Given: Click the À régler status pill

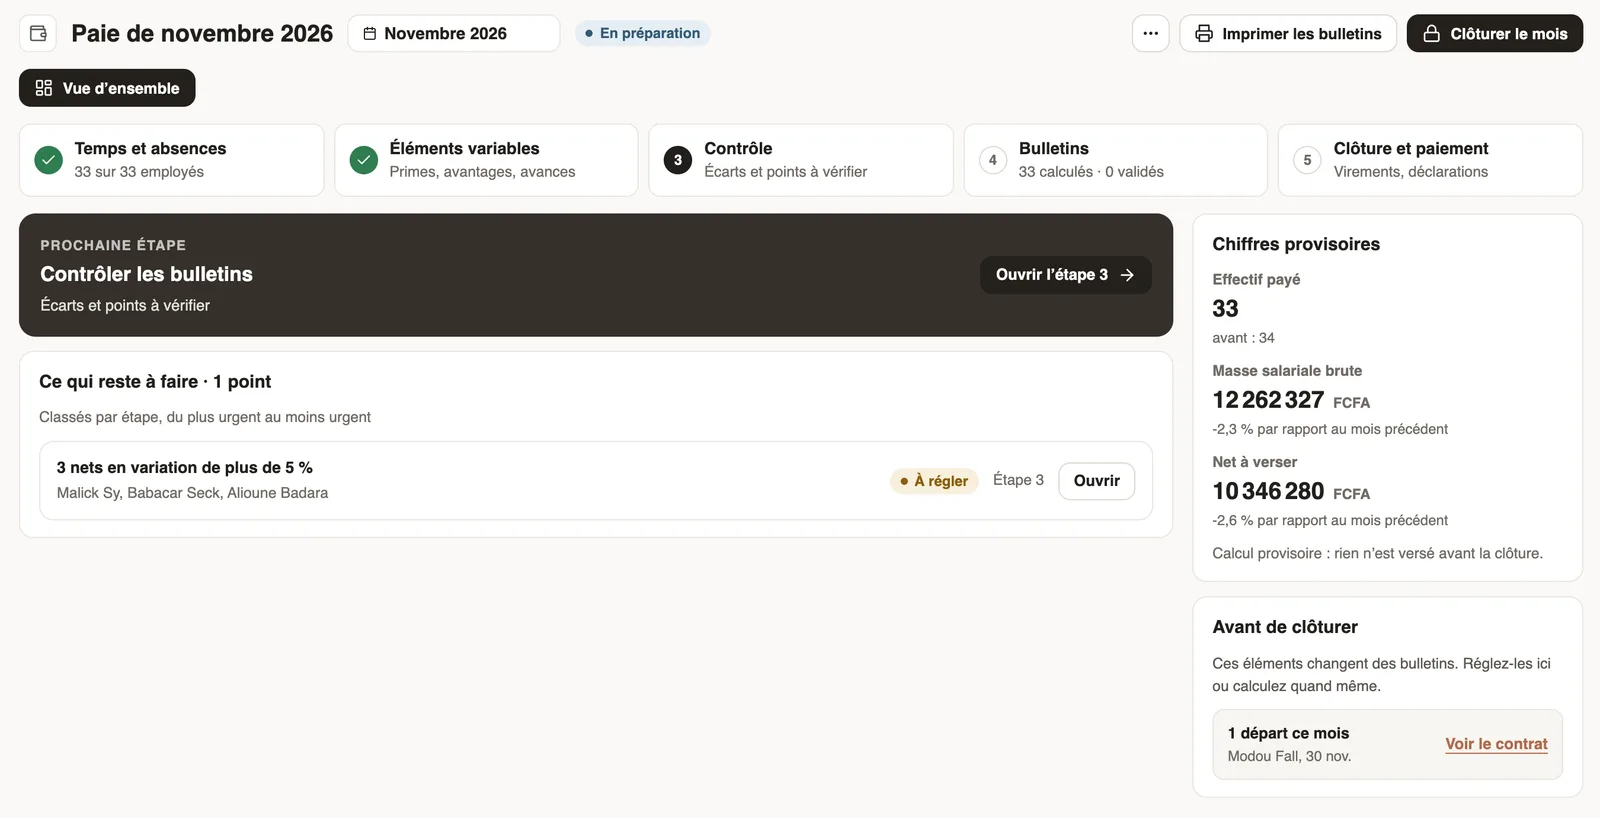Looking at the screenshot, I should point(934,481).
